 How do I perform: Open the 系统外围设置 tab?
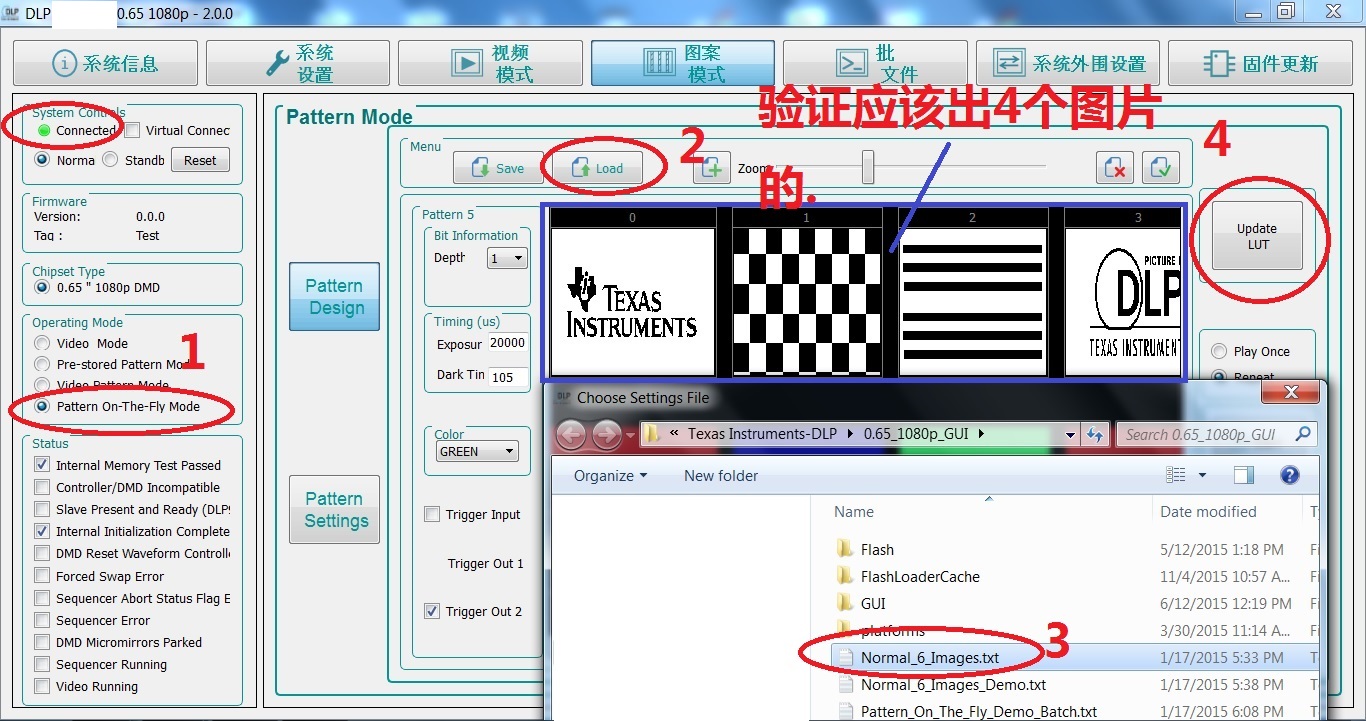pyautogui.click(x=1068, y=63)
